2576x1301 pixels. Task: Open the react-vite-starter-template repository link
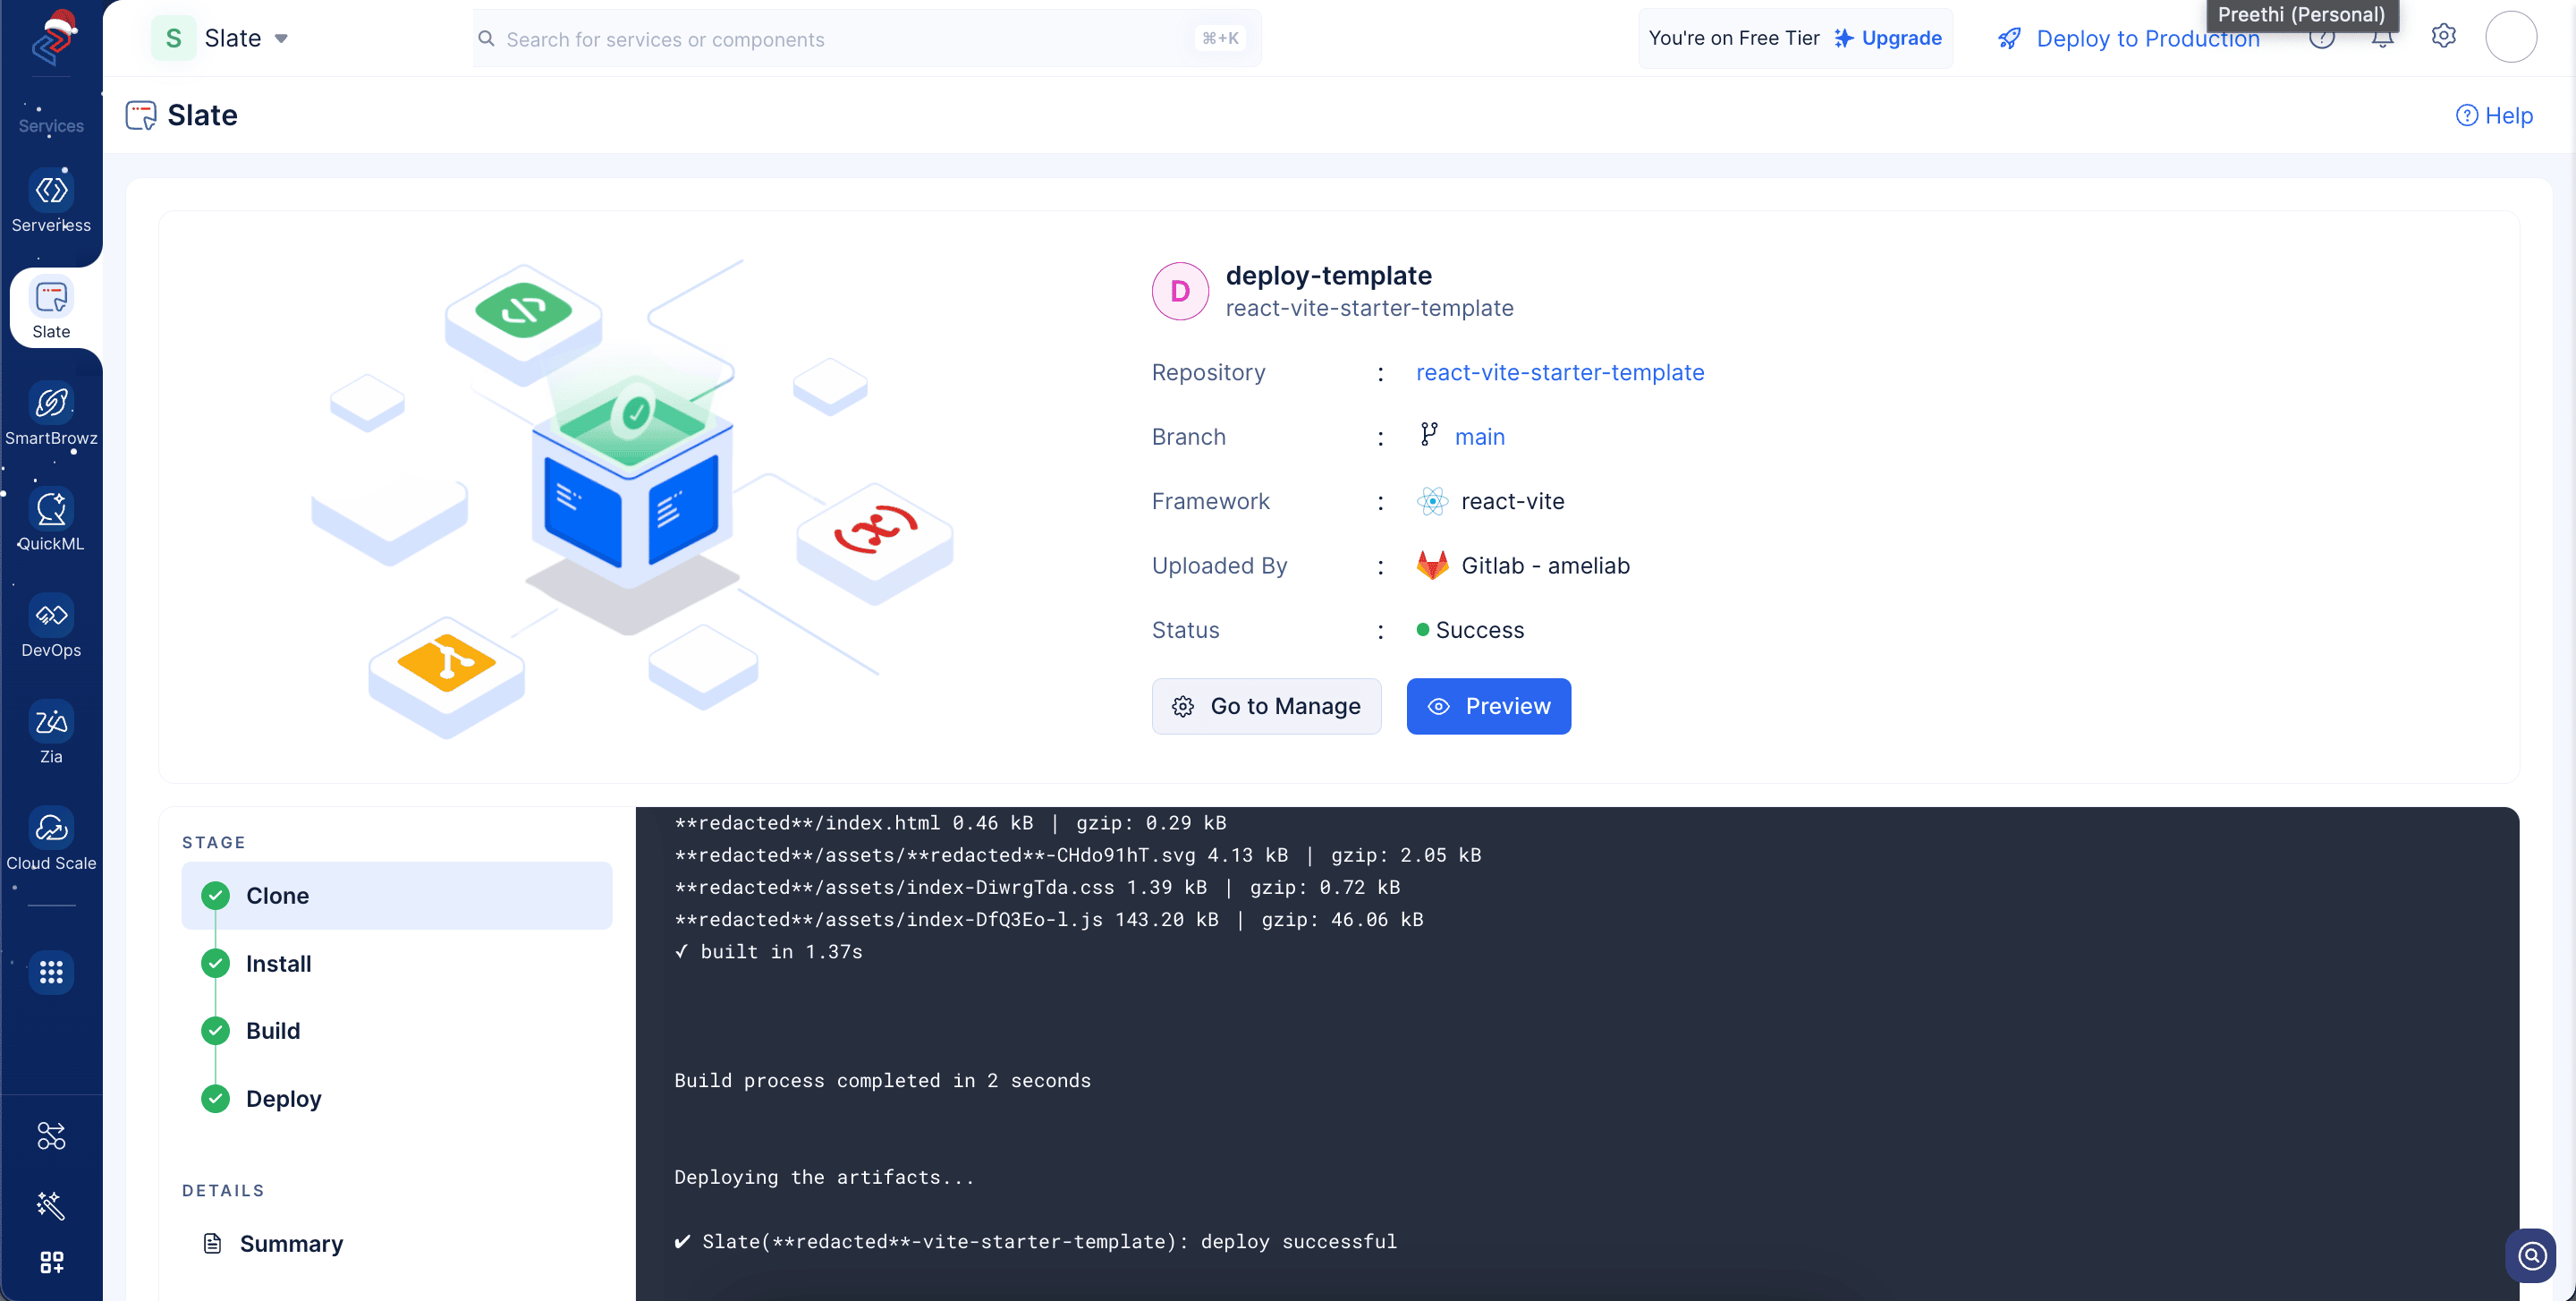(1560, 373)
